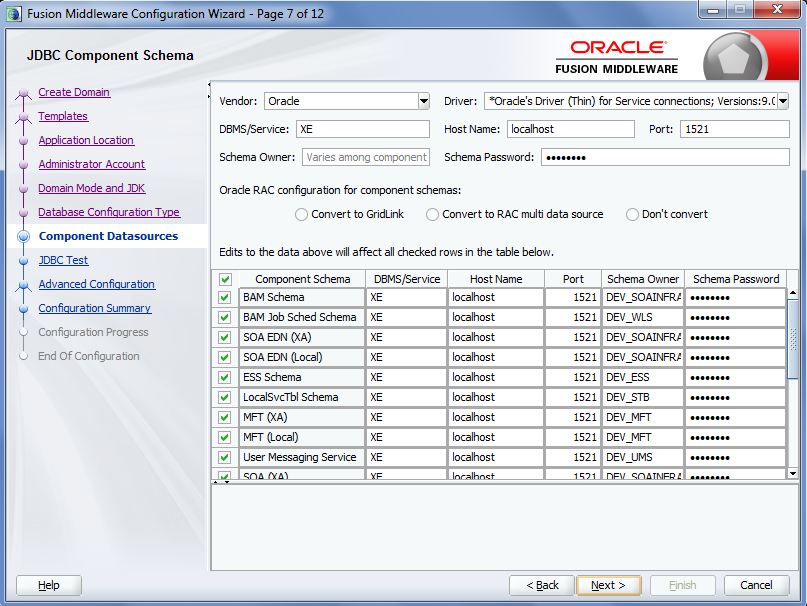Close the Configuration Wizard window
Image resolution: width=807 pixels, height=606 pixels.
point(778,9)
